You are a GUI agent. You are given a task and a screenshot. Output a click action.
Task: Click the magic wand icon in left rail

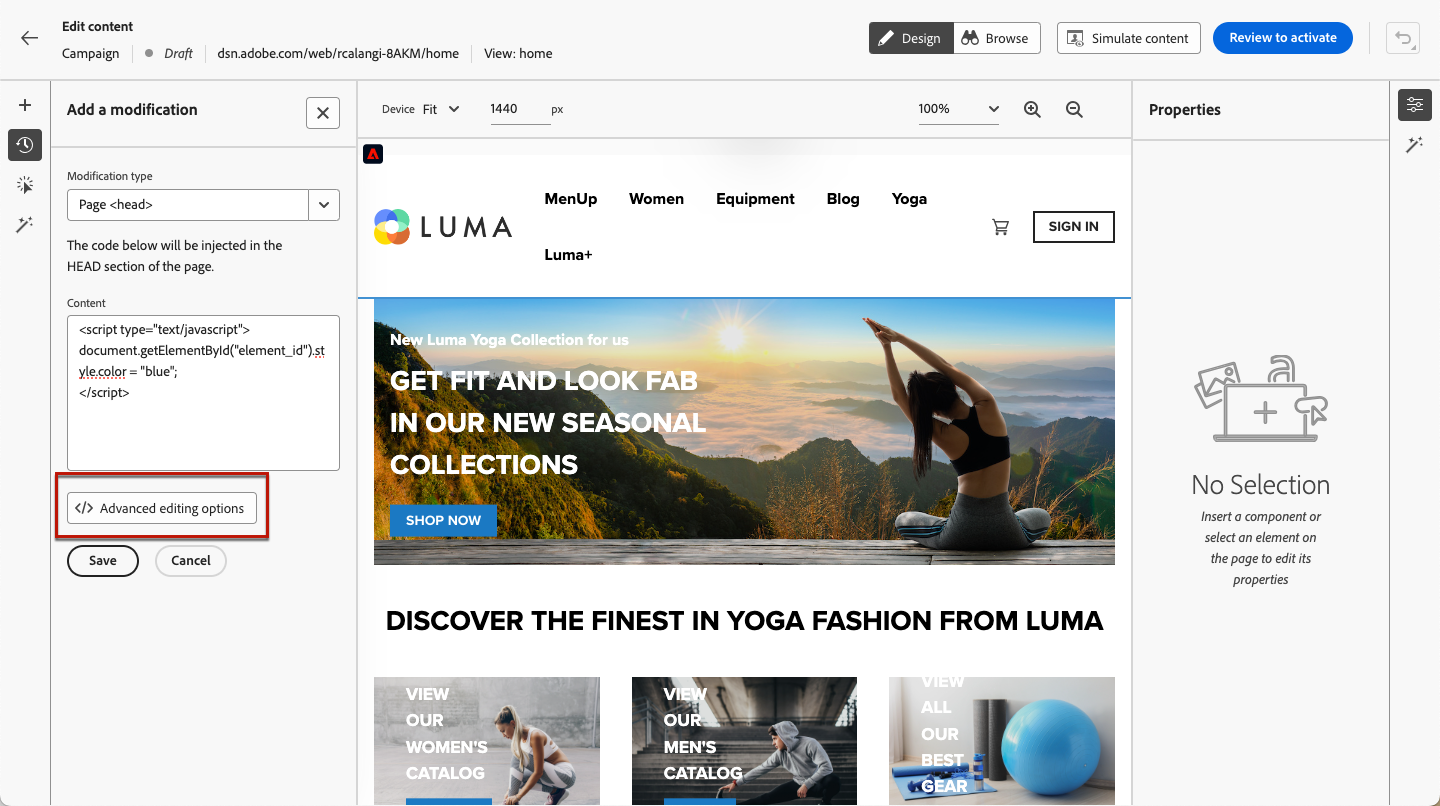(25, 225)
